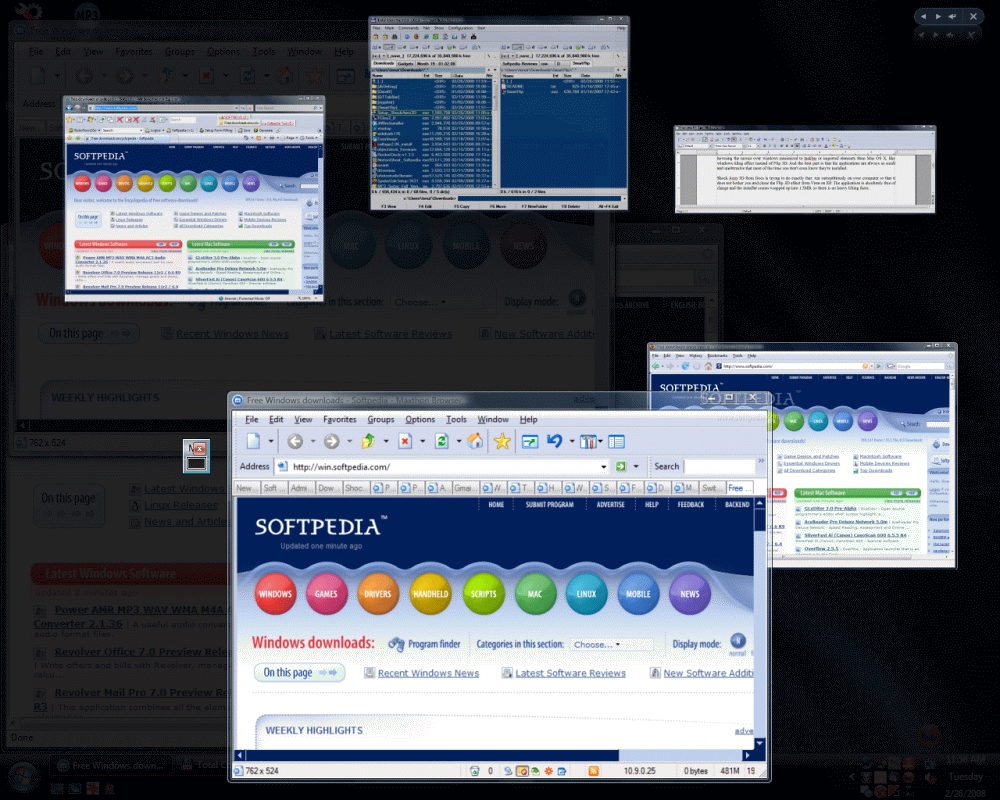This screenshot has height=800, width=1000.
Task: Select the Total Commander window thumbnail
Action: tap(499, 114)
